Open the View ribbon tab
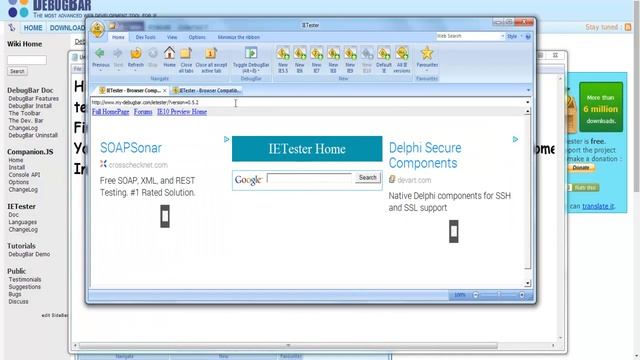Image resolution: width=640 pixels, height=360 pixels. pos(172,37)
